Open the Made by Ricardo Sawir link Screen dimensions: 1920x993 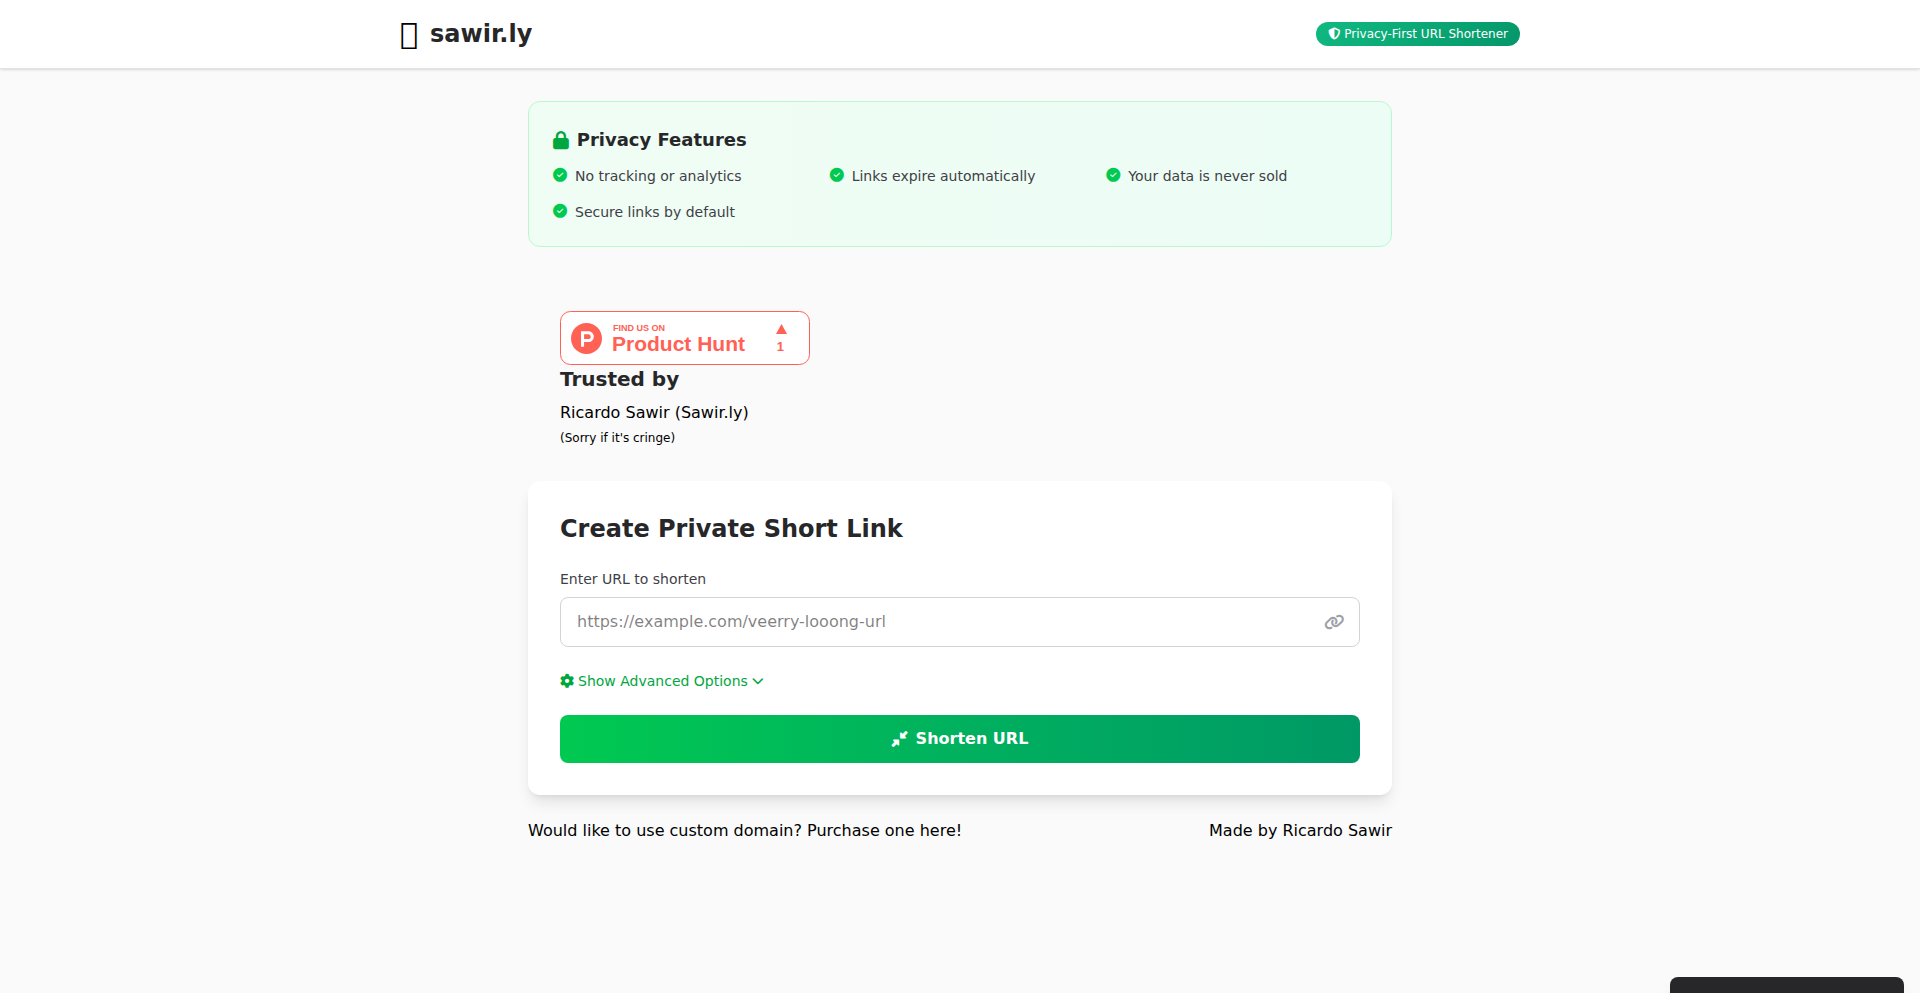[x=1300, y=830]
